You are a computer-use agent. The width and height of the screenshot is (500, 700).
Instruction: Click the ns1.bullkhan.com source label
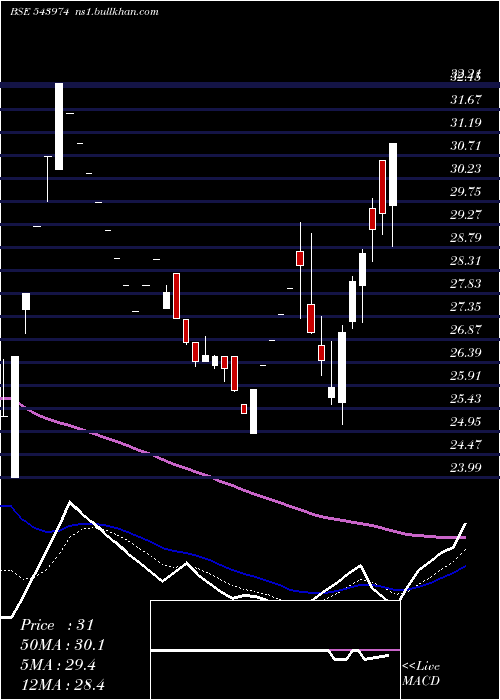(117, 12)
